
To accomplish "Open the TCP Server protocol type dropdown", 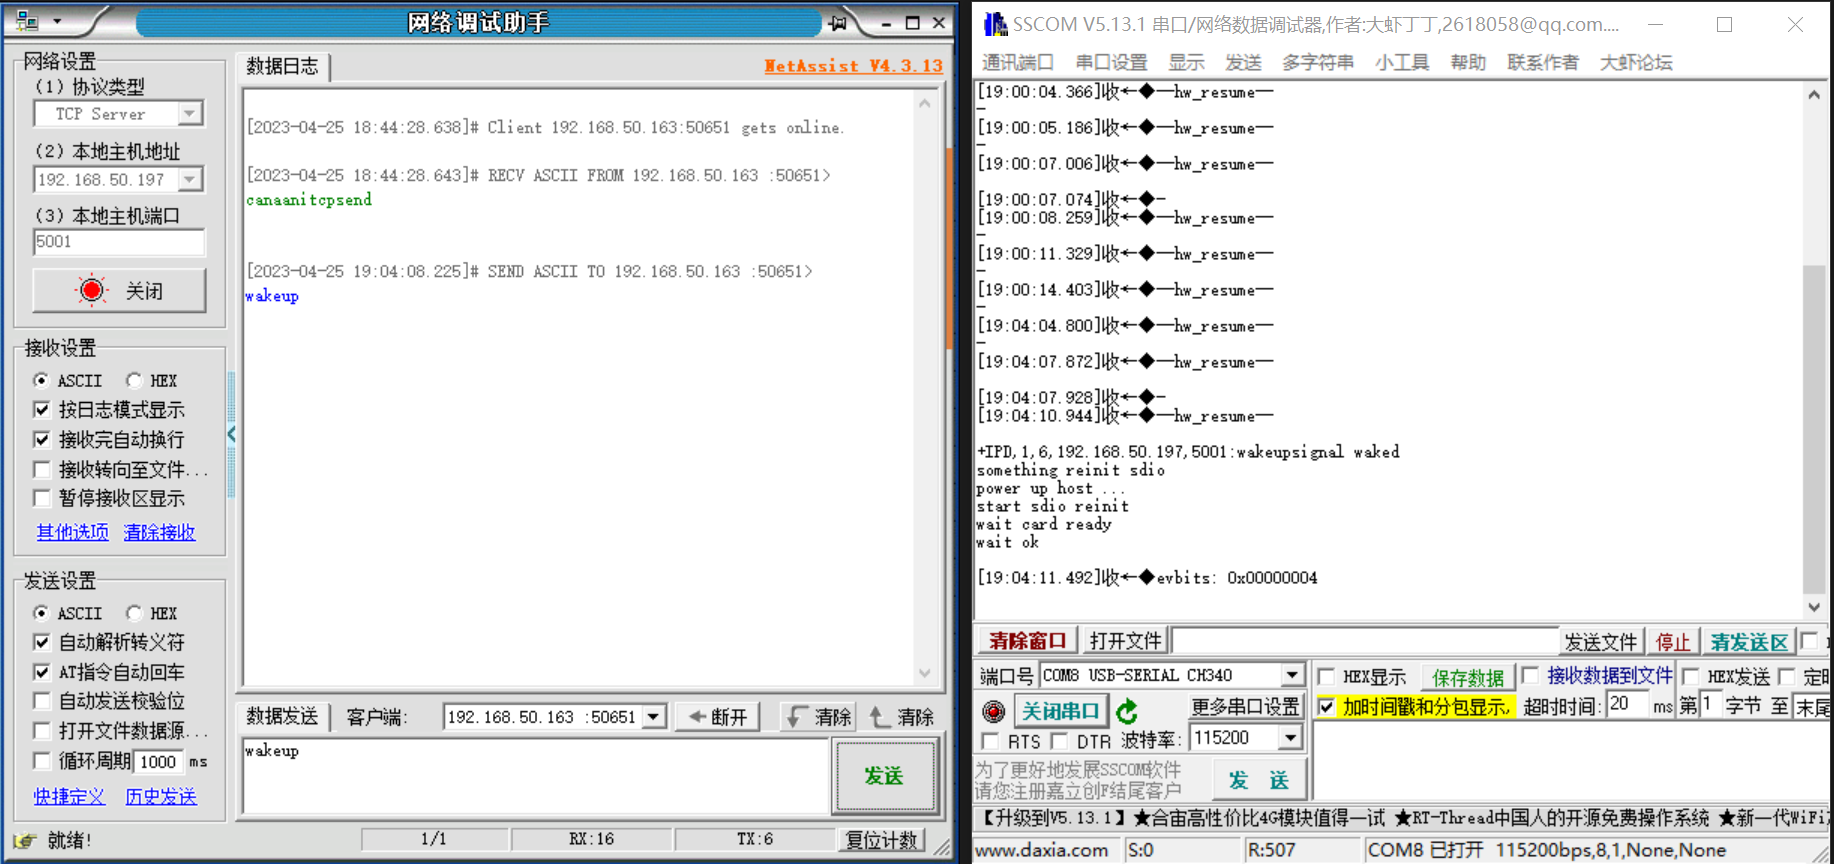I will click(189, 114).
